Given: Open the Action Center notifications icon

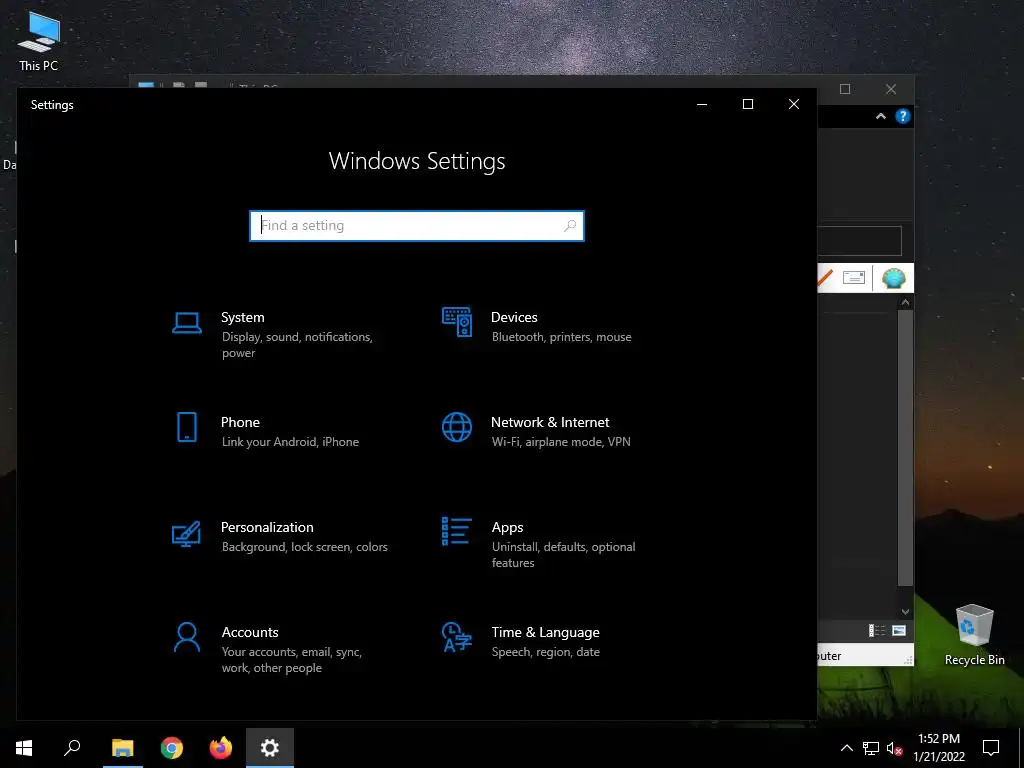Looking at the screenshot, I should click(991, 748).
